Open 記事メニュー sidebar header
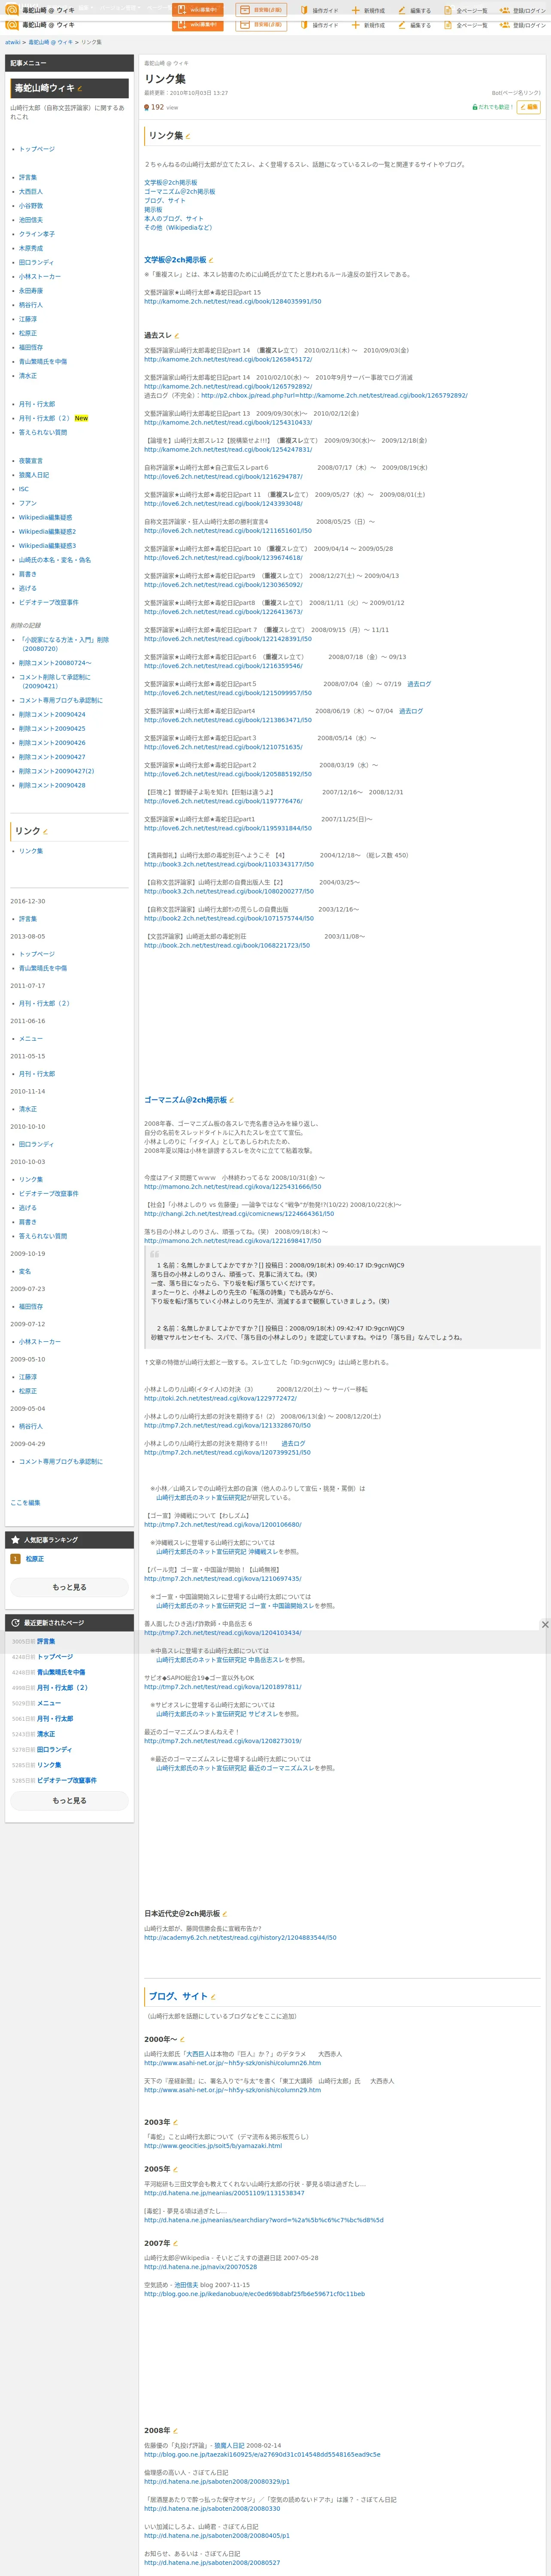 coord(69,63)
